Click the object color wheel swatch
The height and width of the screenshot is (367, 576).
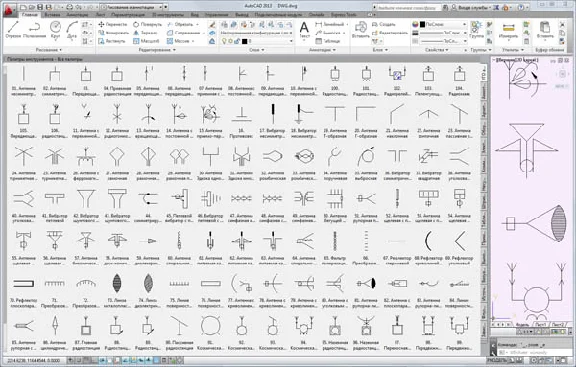click(x=415, y=24)
